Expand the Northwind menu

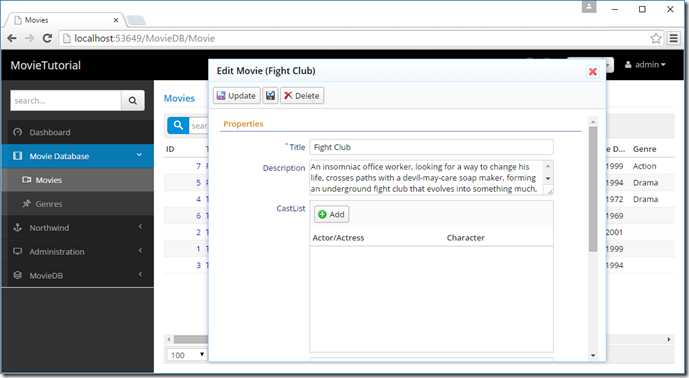(x=77, y=228)
